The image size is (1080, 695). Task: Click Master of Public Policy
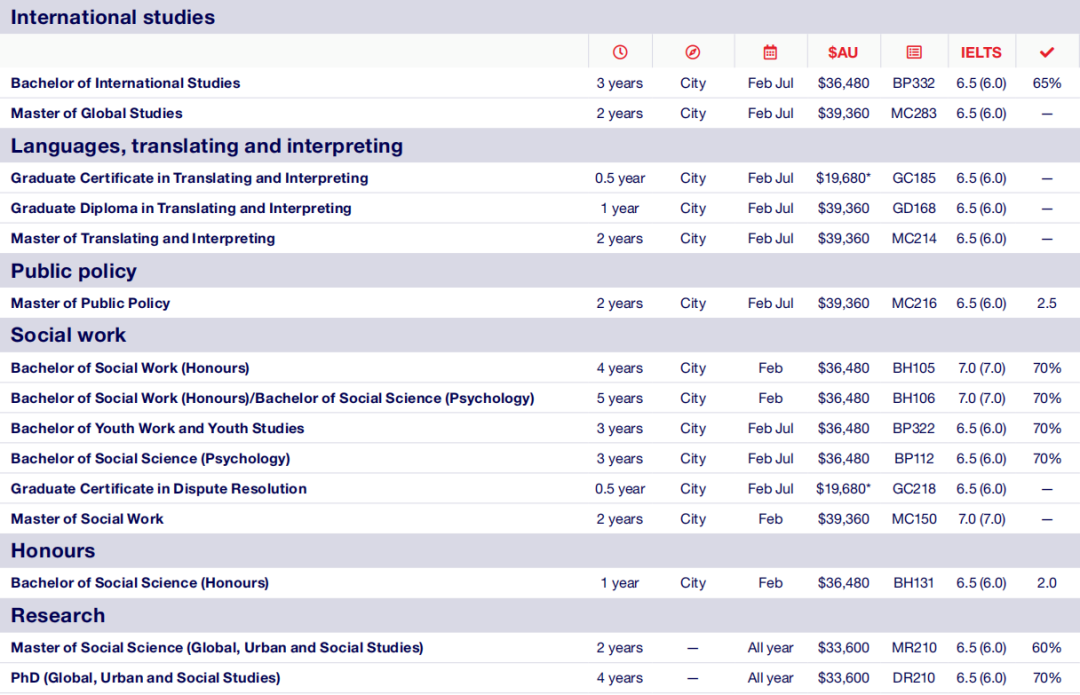point(90,304)
